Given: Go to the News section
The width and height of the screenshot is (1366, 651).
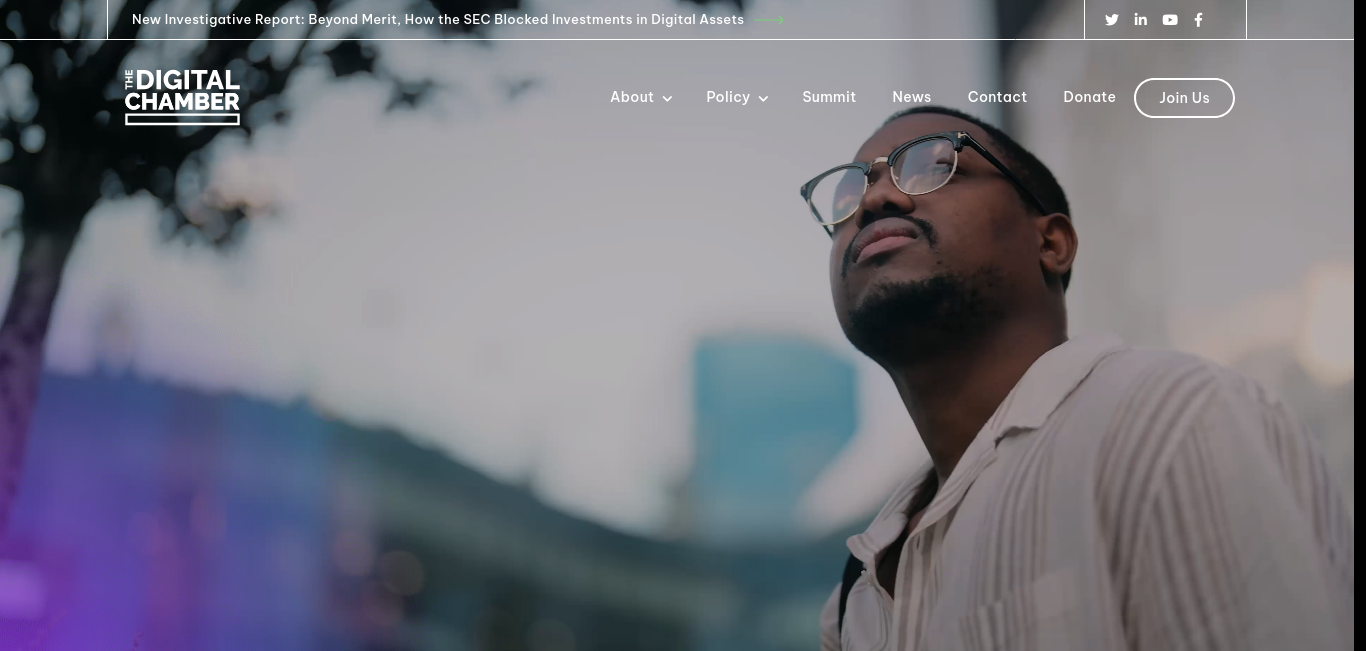Looking at the screenshot, I should [912, 97].
